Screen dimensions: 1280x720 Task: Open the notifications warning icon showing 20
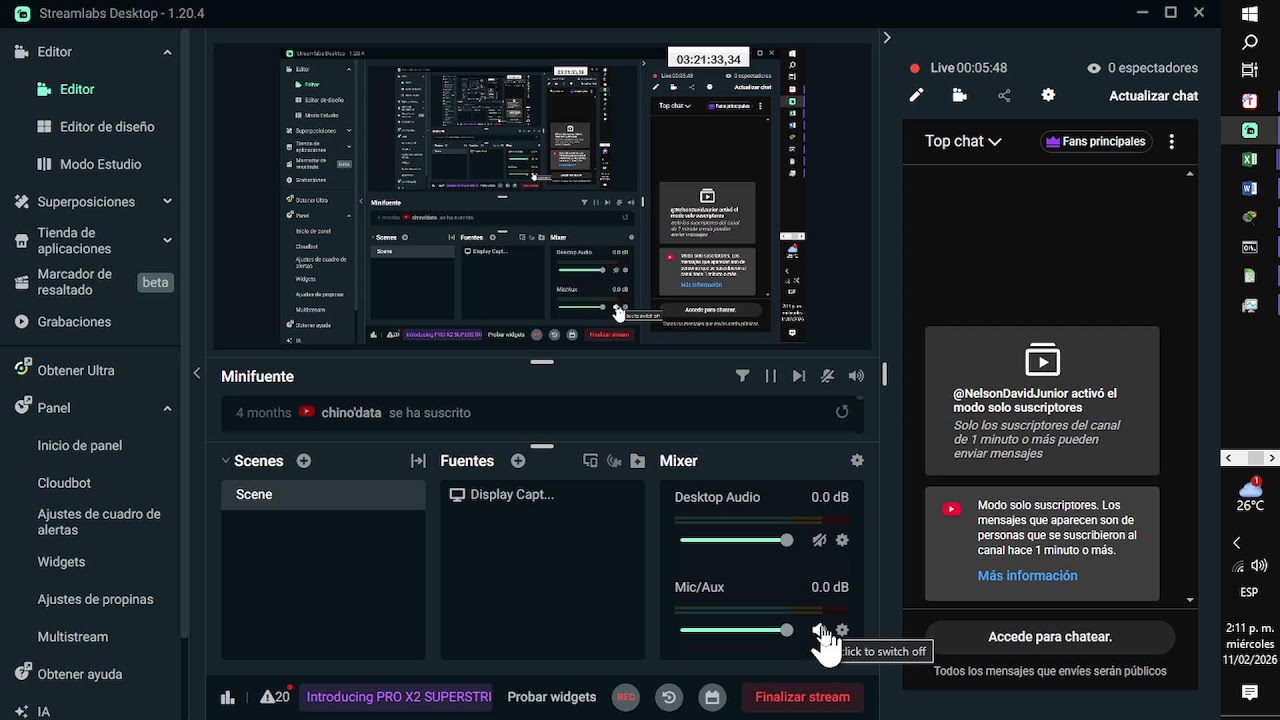pos(275,697)
